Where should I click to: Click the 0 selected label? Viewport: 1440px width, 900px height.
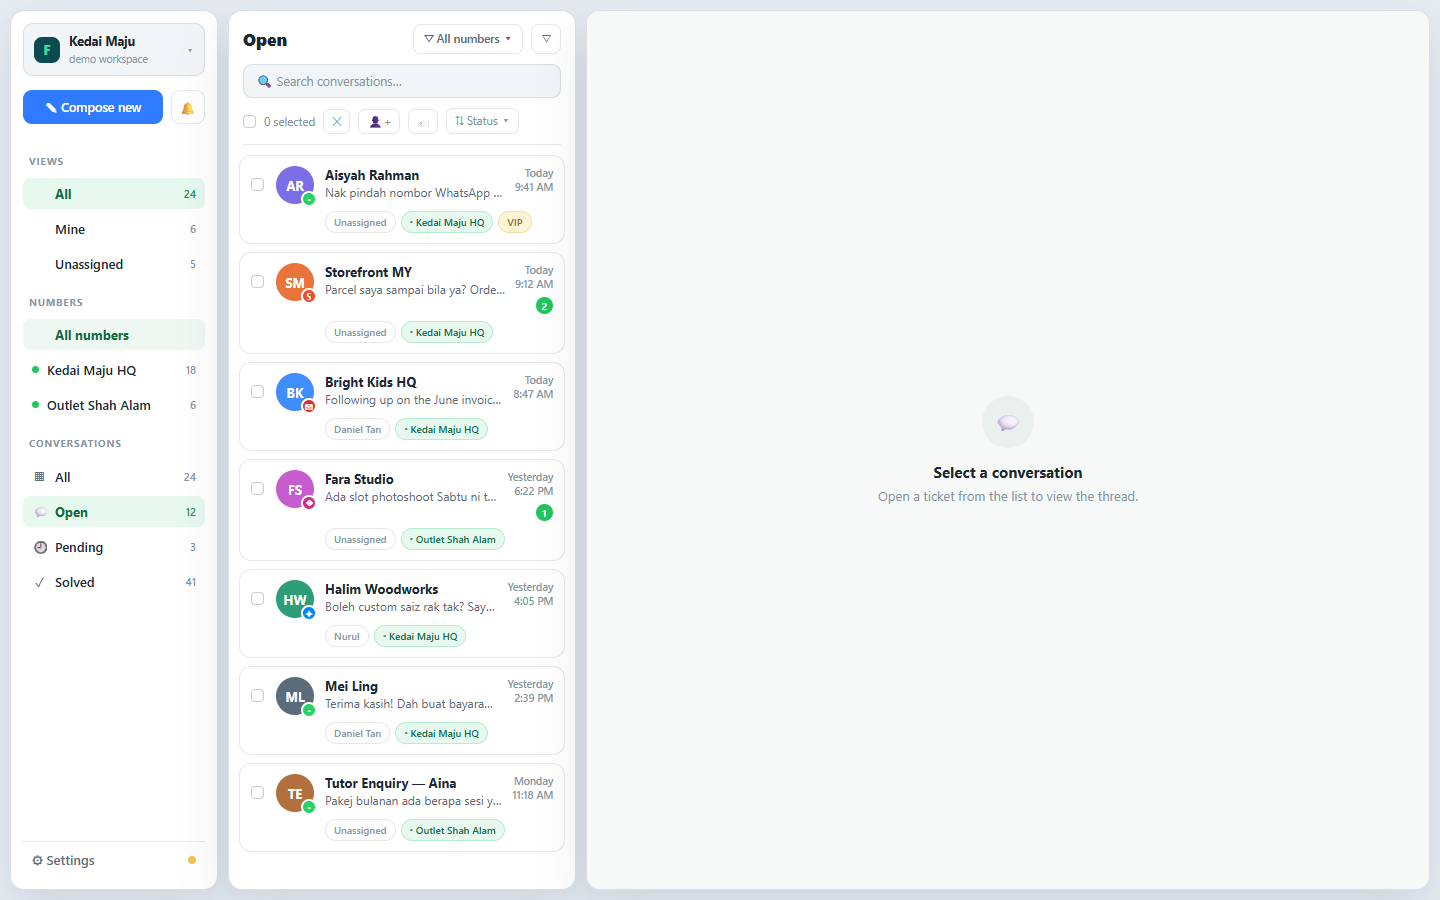[x=289, y=122]
